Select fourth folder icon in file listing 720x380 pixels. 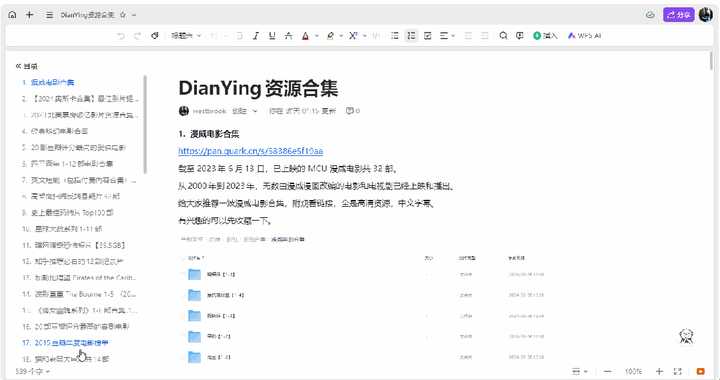195,336
